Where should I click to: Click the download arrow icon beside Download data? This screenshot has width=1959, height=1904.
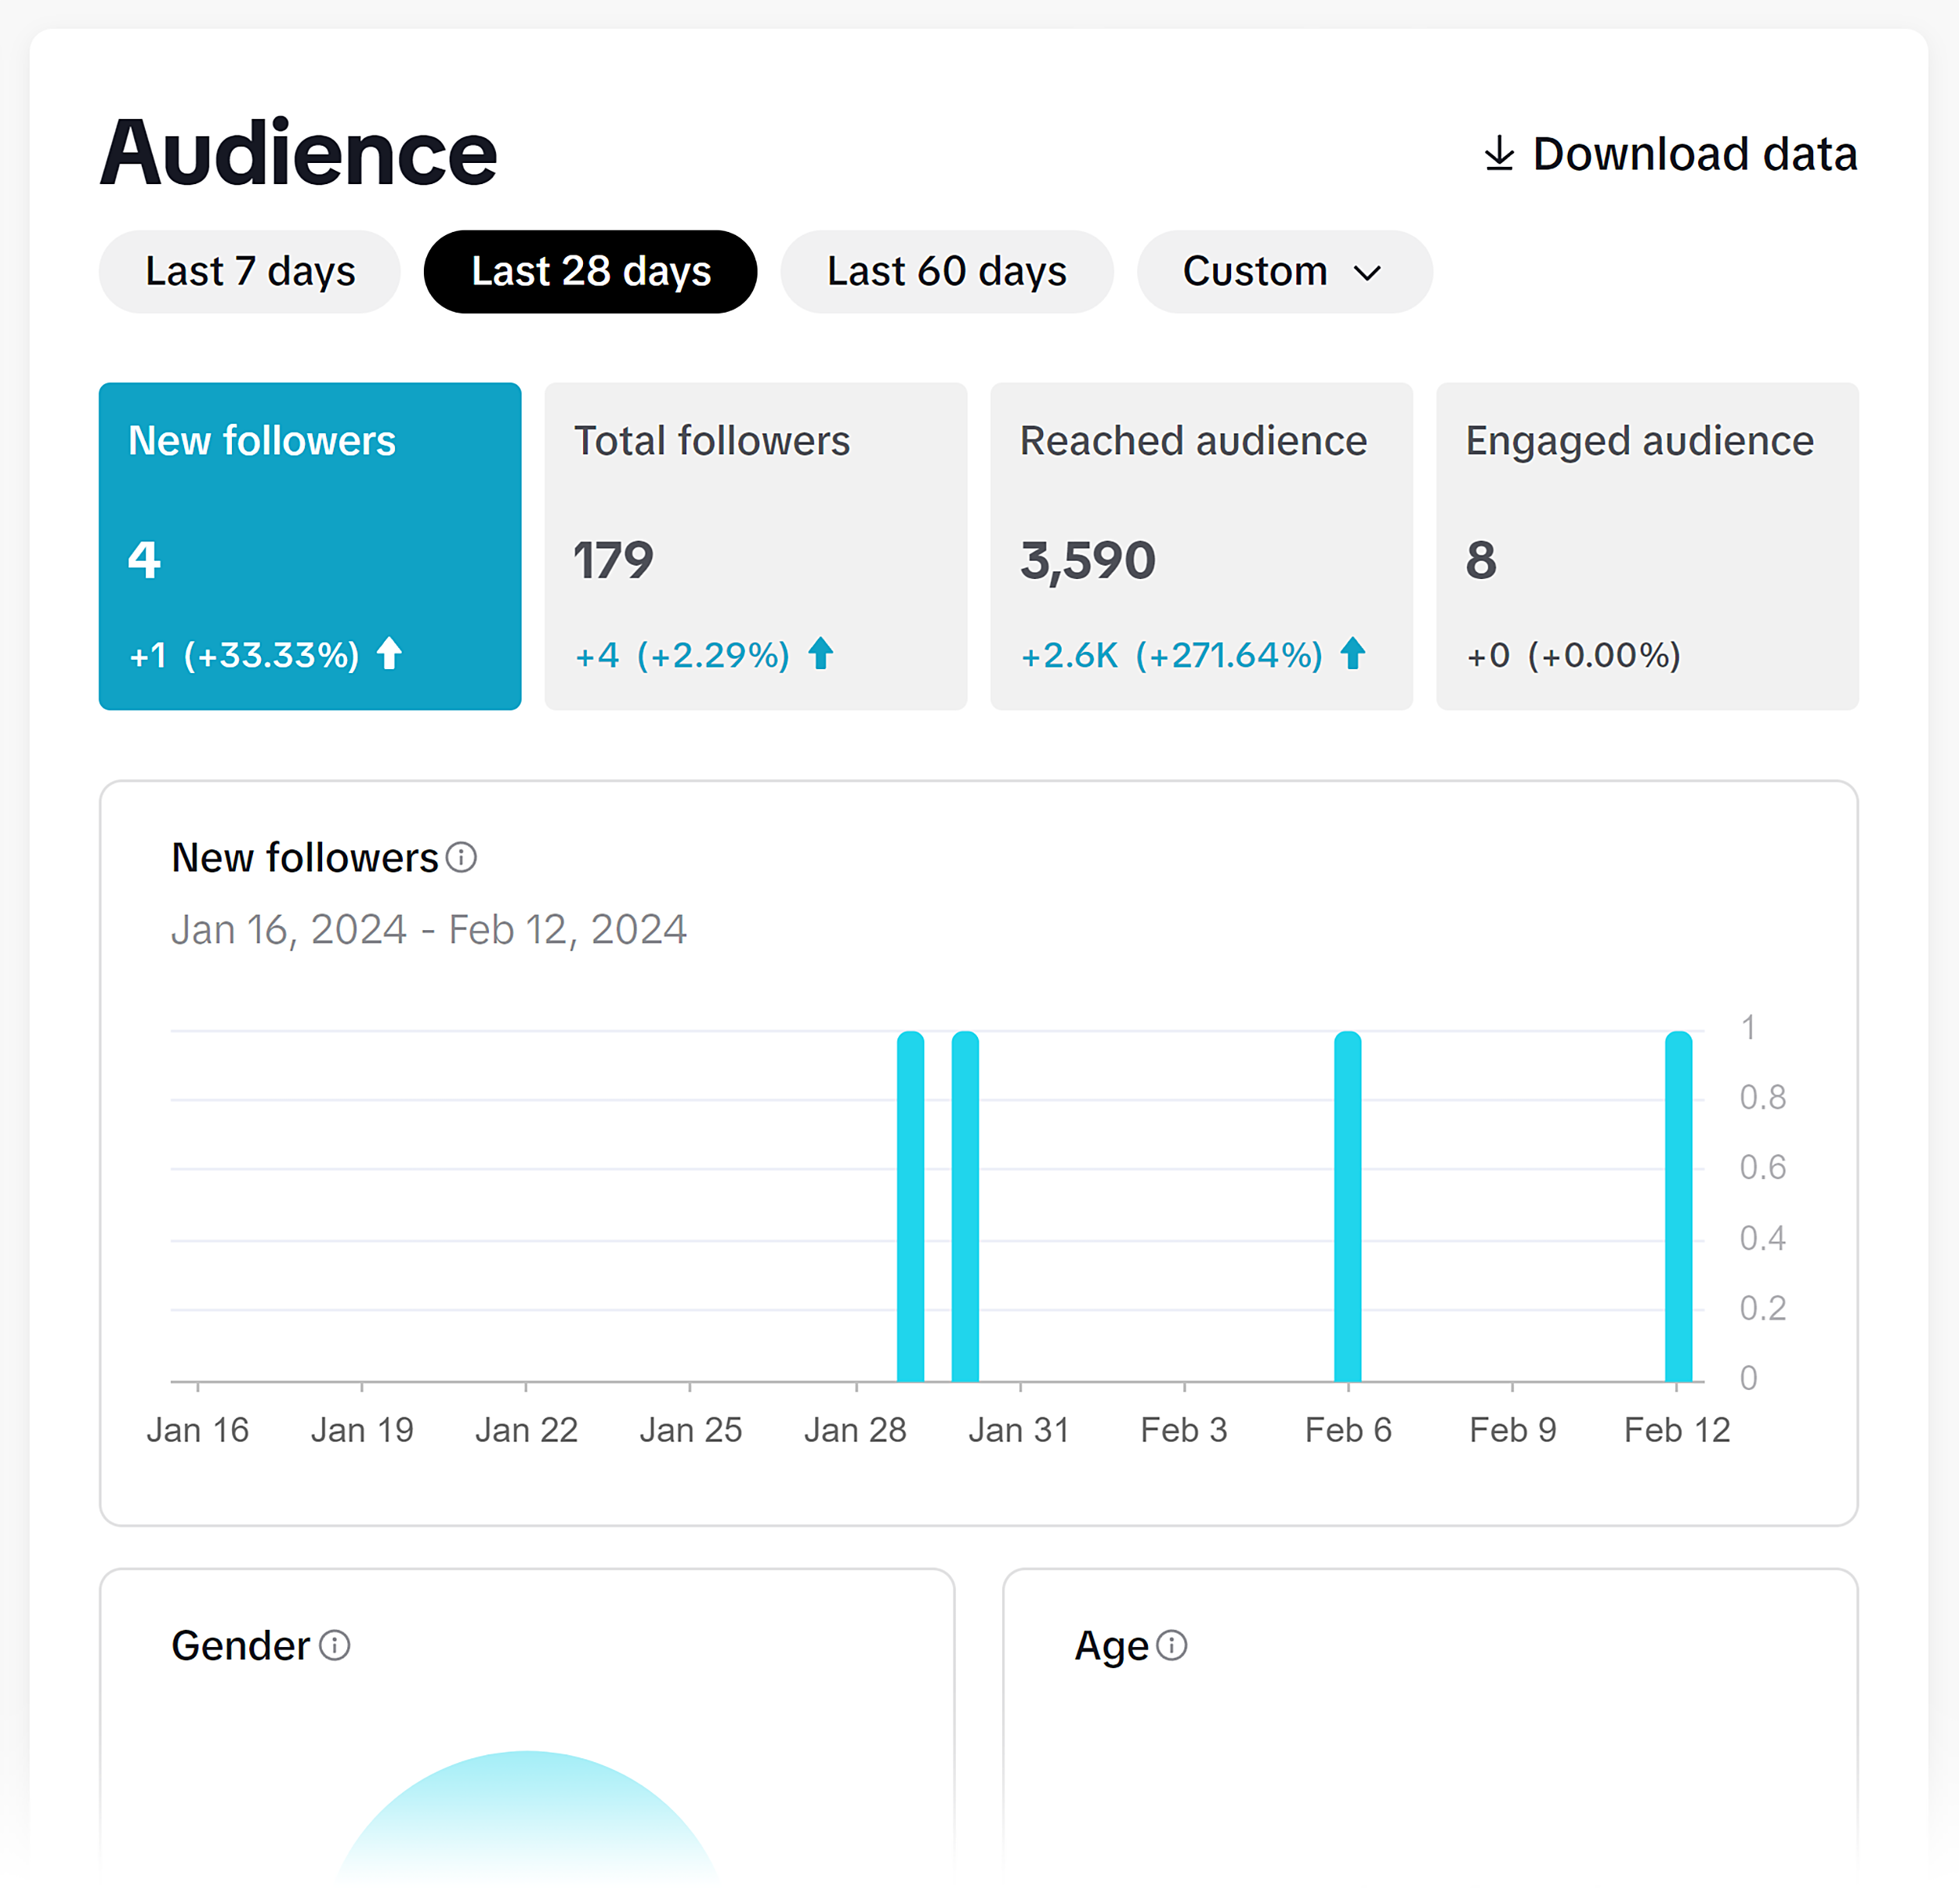pos(1501,153)
